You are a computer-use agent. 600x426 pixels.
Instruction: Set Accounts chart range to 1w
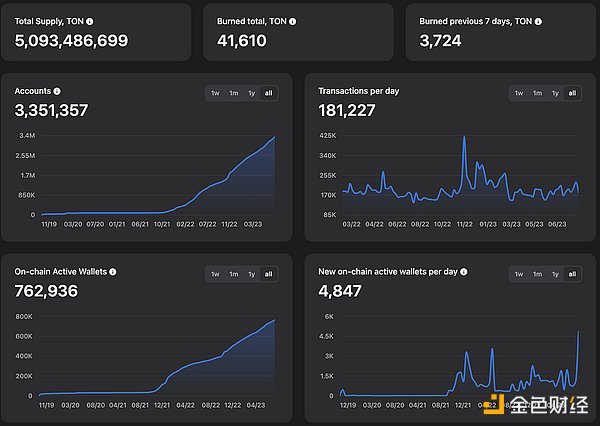click(215, 93)
